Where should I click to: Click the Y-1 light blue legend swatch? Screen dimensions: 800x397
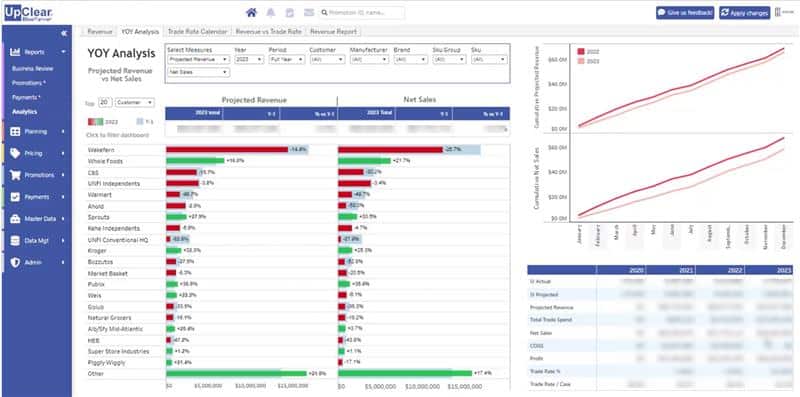(x=140, y=121)
